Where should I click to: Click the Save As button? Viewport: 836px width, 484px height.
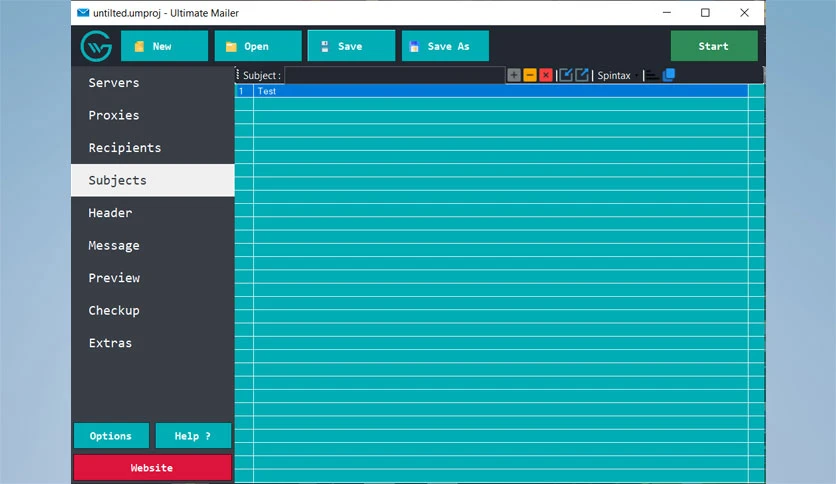coord(445,46)
